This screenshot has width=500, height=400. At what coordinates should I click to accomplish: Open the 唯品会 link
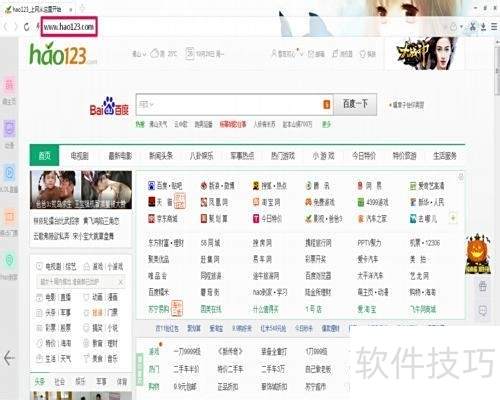tap(157, 276)
